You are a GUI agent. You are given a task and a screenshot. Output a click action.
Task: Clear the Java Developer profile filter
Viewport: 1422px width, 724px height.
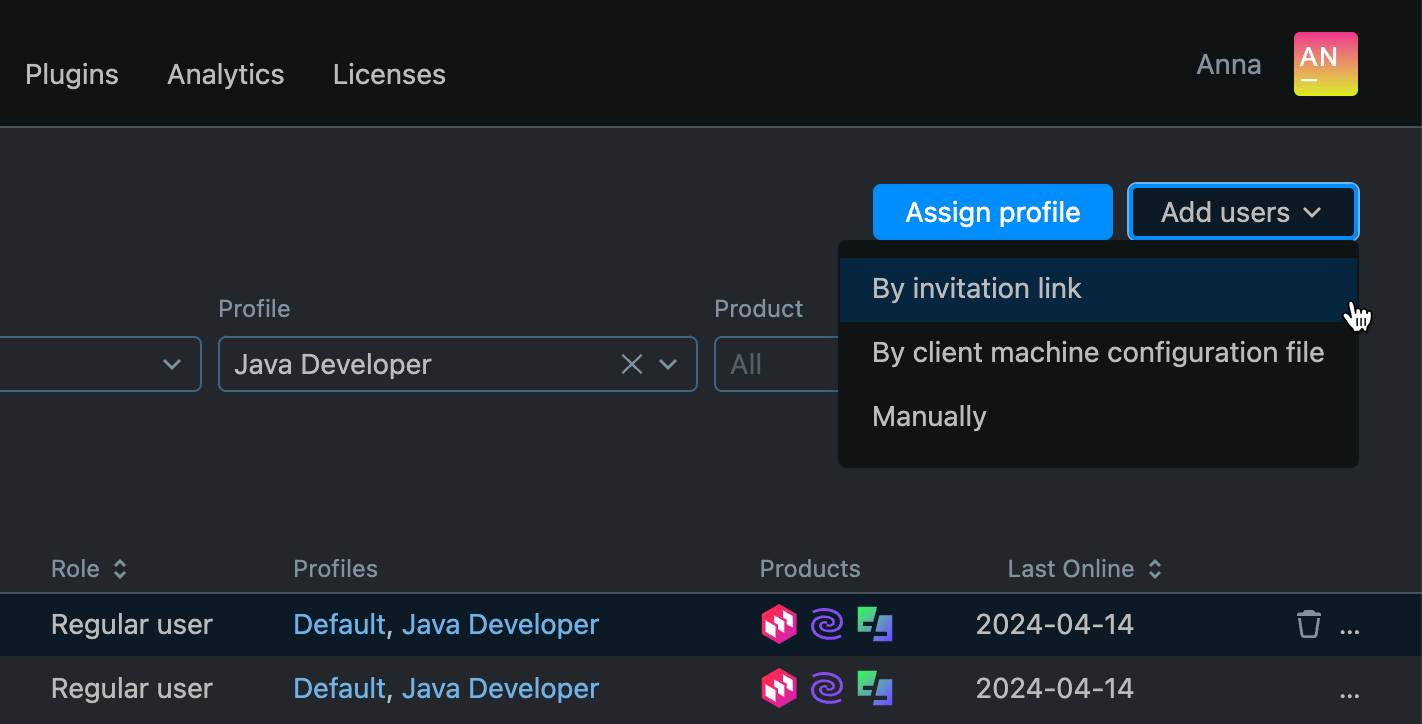point(631,364)
